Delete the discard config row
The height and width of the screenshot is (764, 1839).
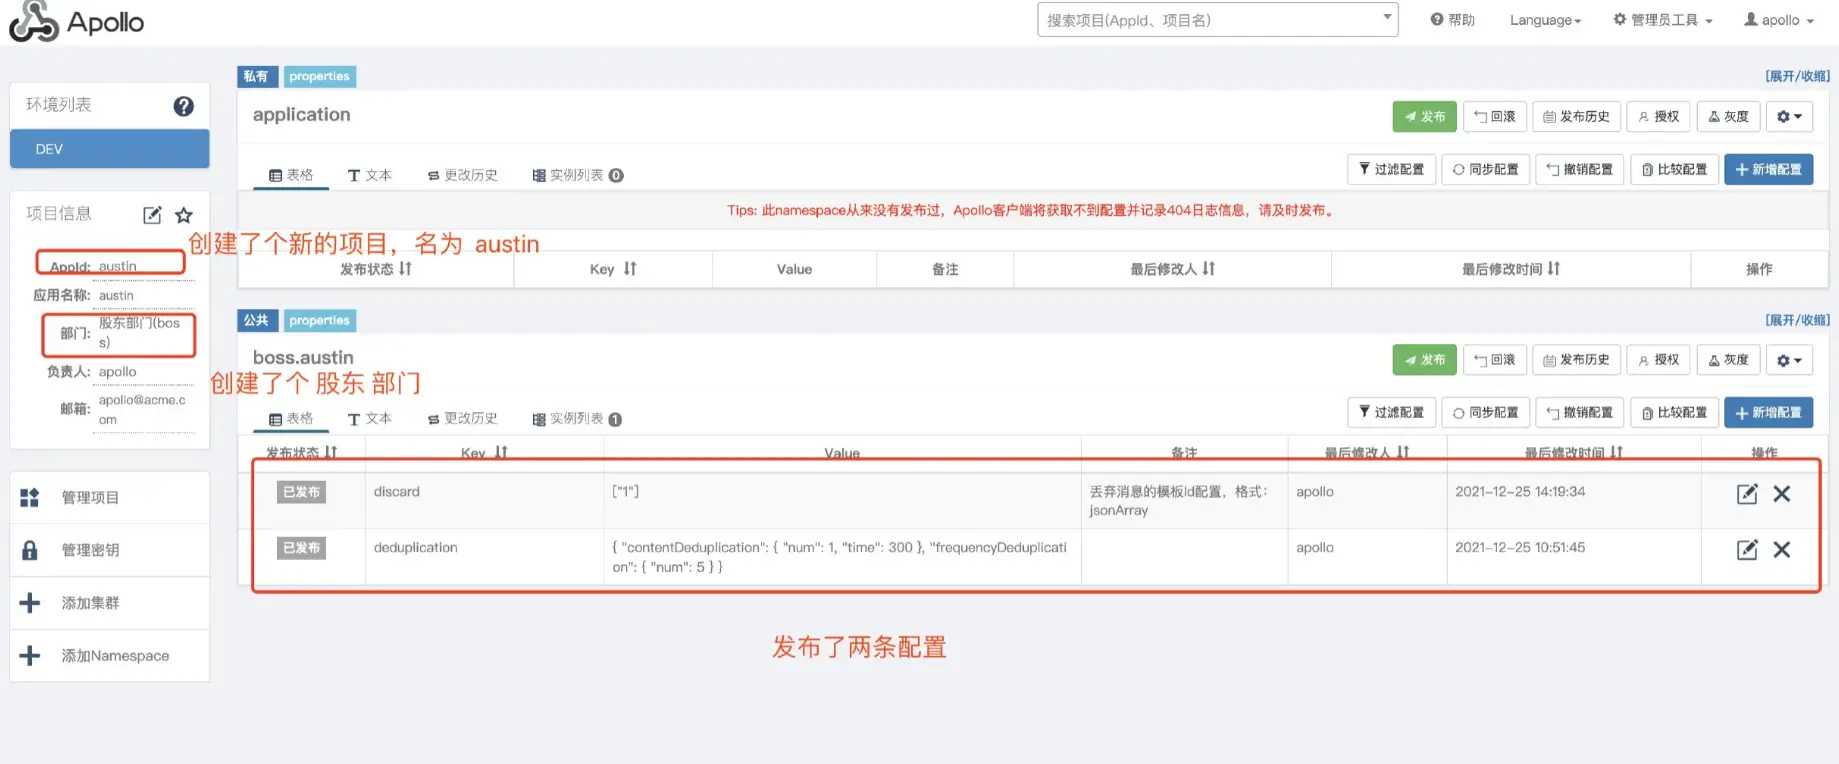click(1782, 494)
